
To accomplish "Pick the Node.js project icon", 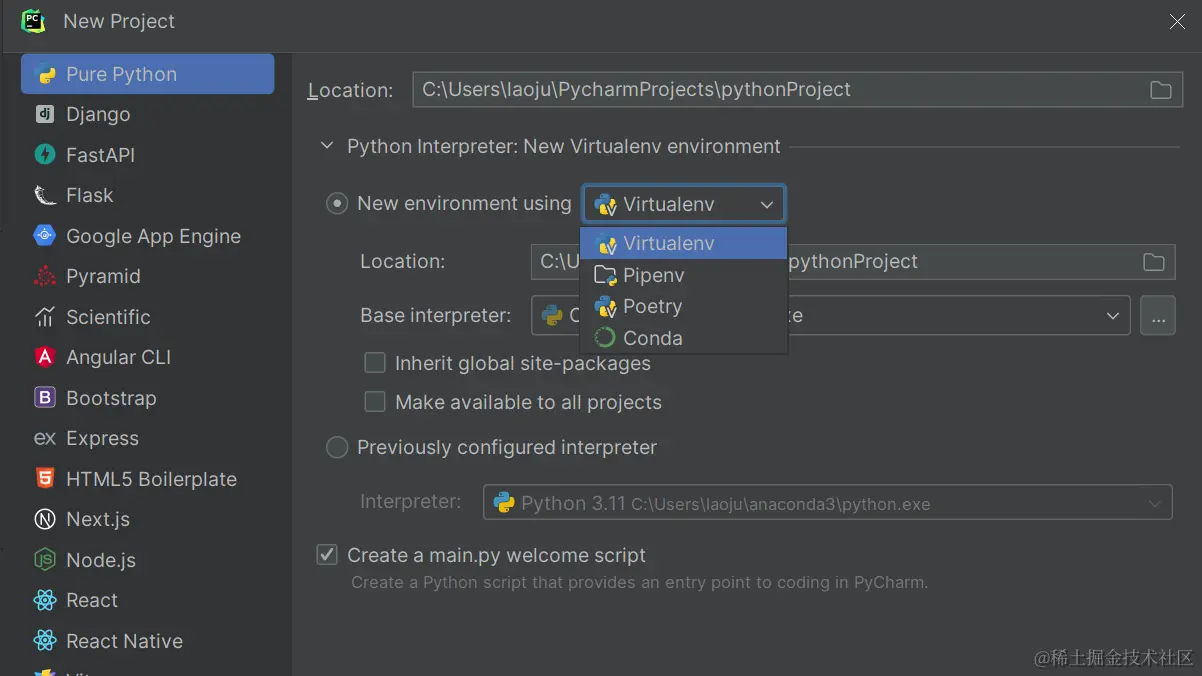I will pyautogui.click(x=45, y=560).
